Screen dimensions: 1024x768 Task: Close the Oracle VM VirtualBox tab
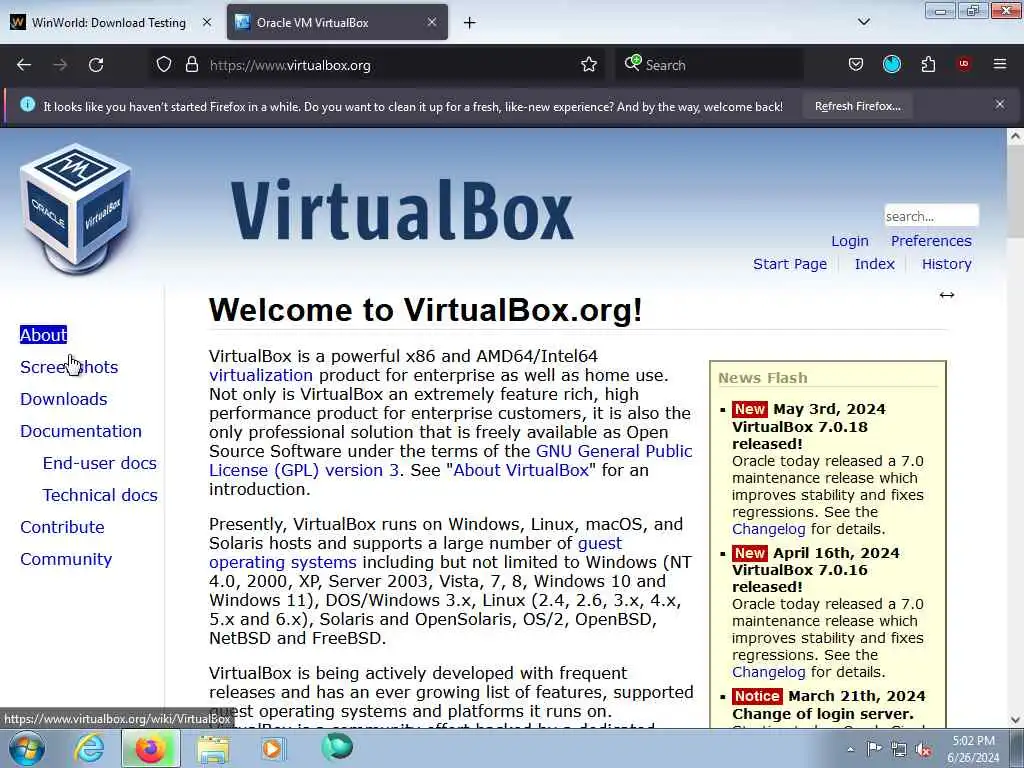click(432, 22)
